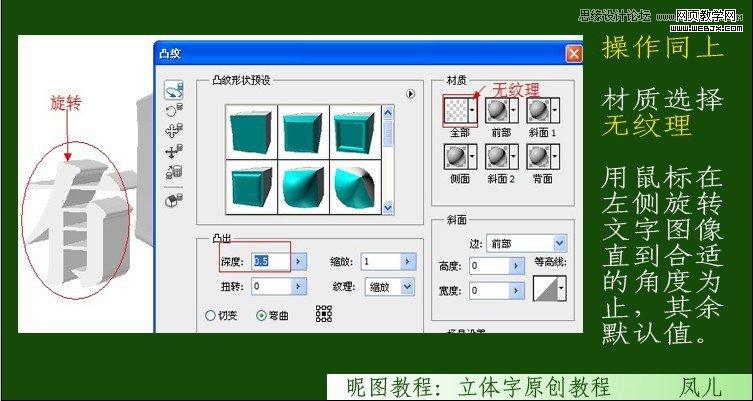The width and height of the screenshot is (753, 401).
Task: Click the presets scrollbar down arrow
Action: click(x=388, y=208)
